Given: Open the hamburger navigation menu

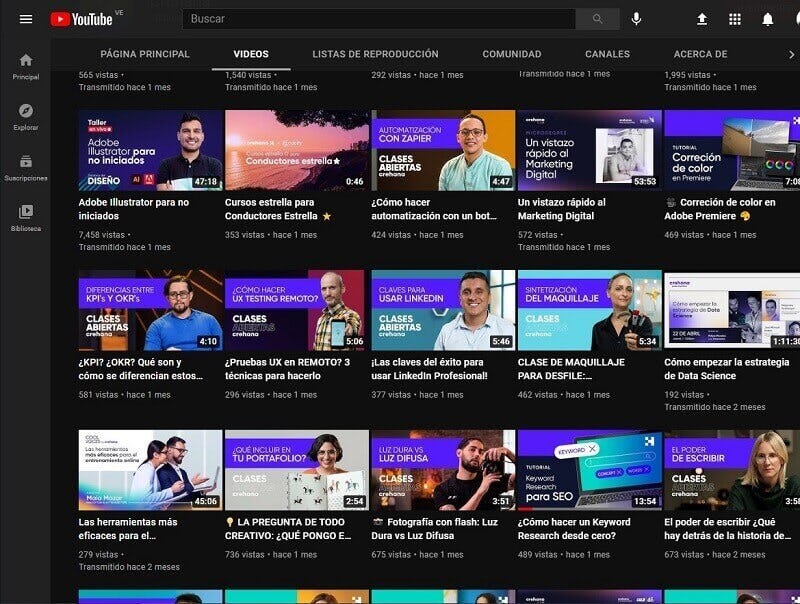Looking at the screenshot, I should (x=26, y=17).
